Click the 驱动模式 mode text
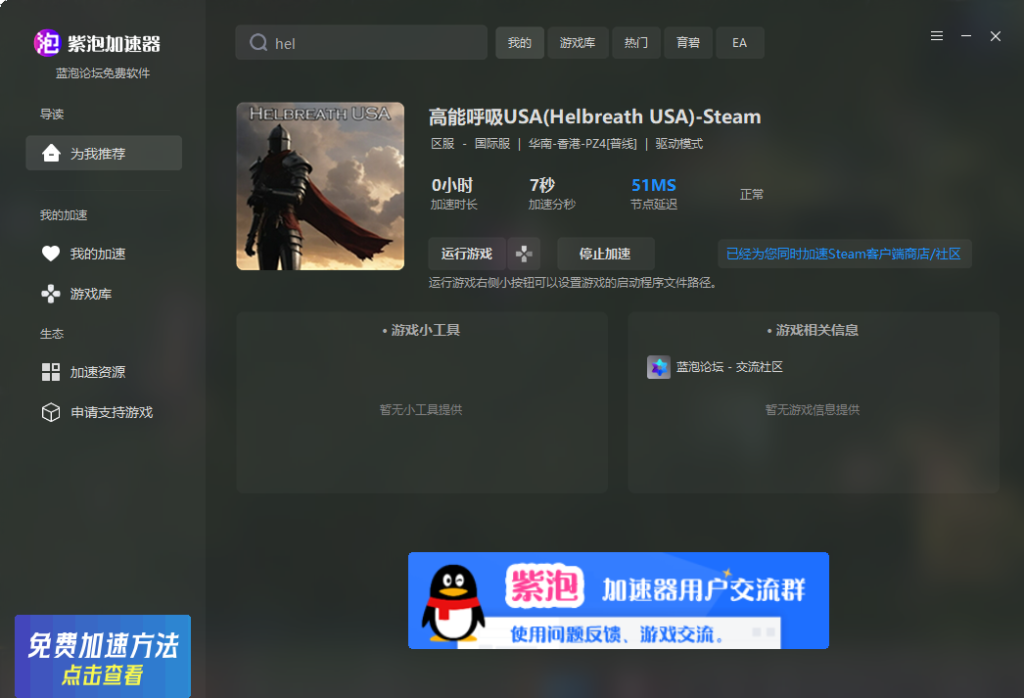Image resolution: width=1024 pixels, height=698 pixels. click(679, 144)
